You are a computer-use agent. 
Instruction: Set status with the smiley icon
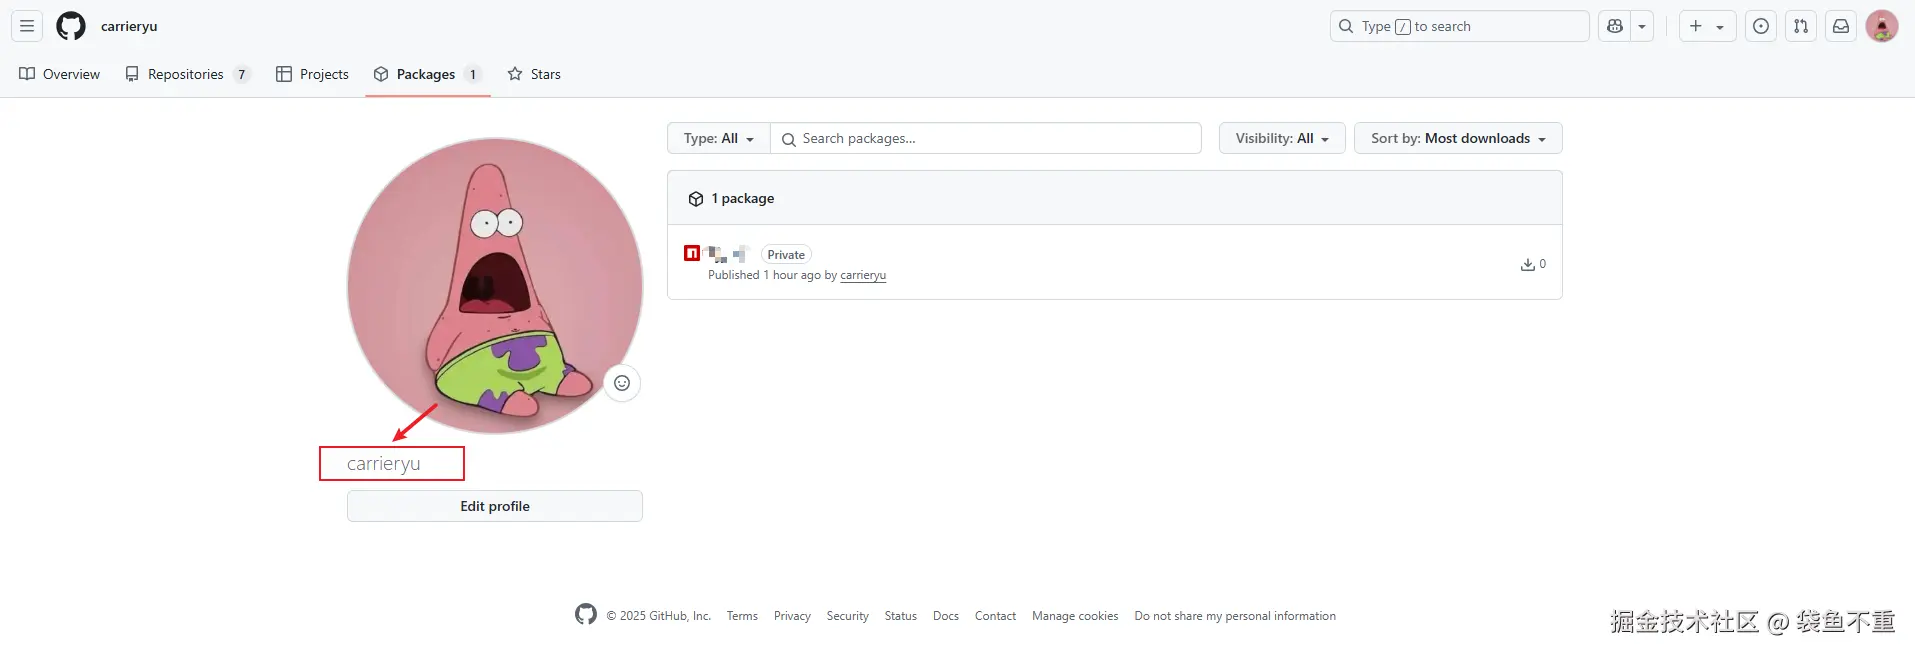622,383
